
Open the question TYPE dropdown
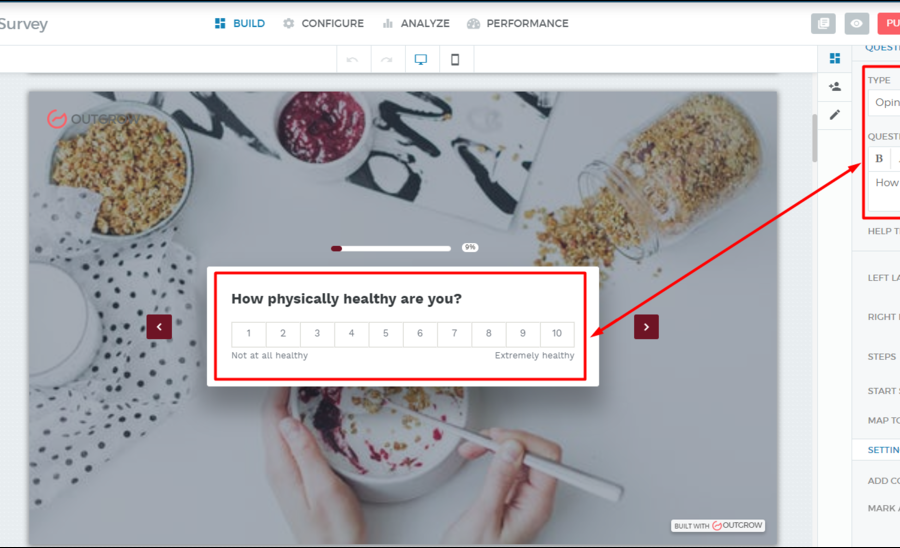click(884, 103)
